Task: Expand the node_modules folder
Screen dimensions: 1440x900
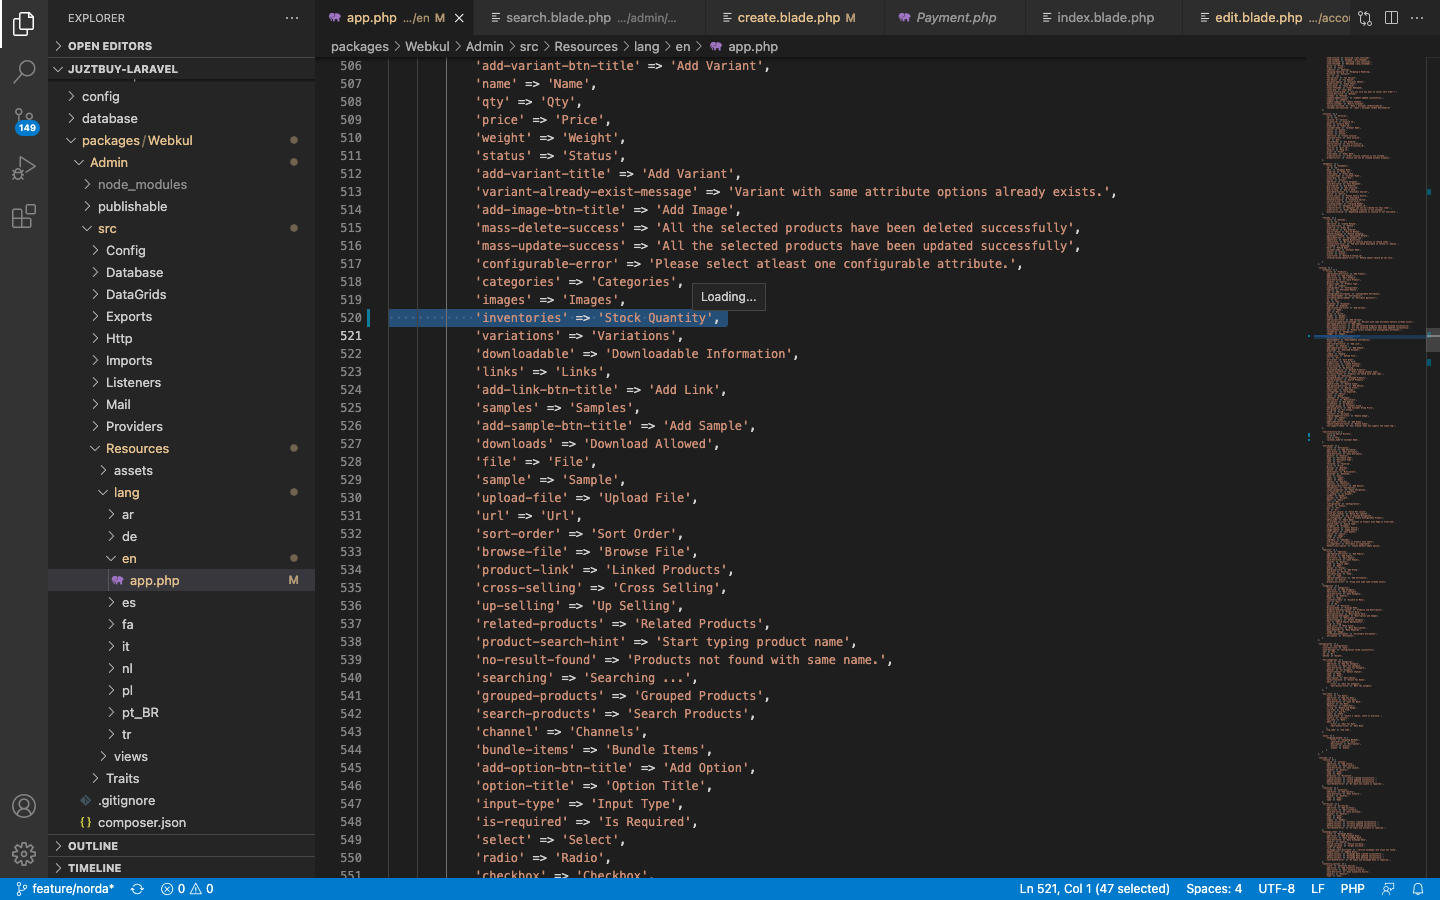Action: coord(181,185)
